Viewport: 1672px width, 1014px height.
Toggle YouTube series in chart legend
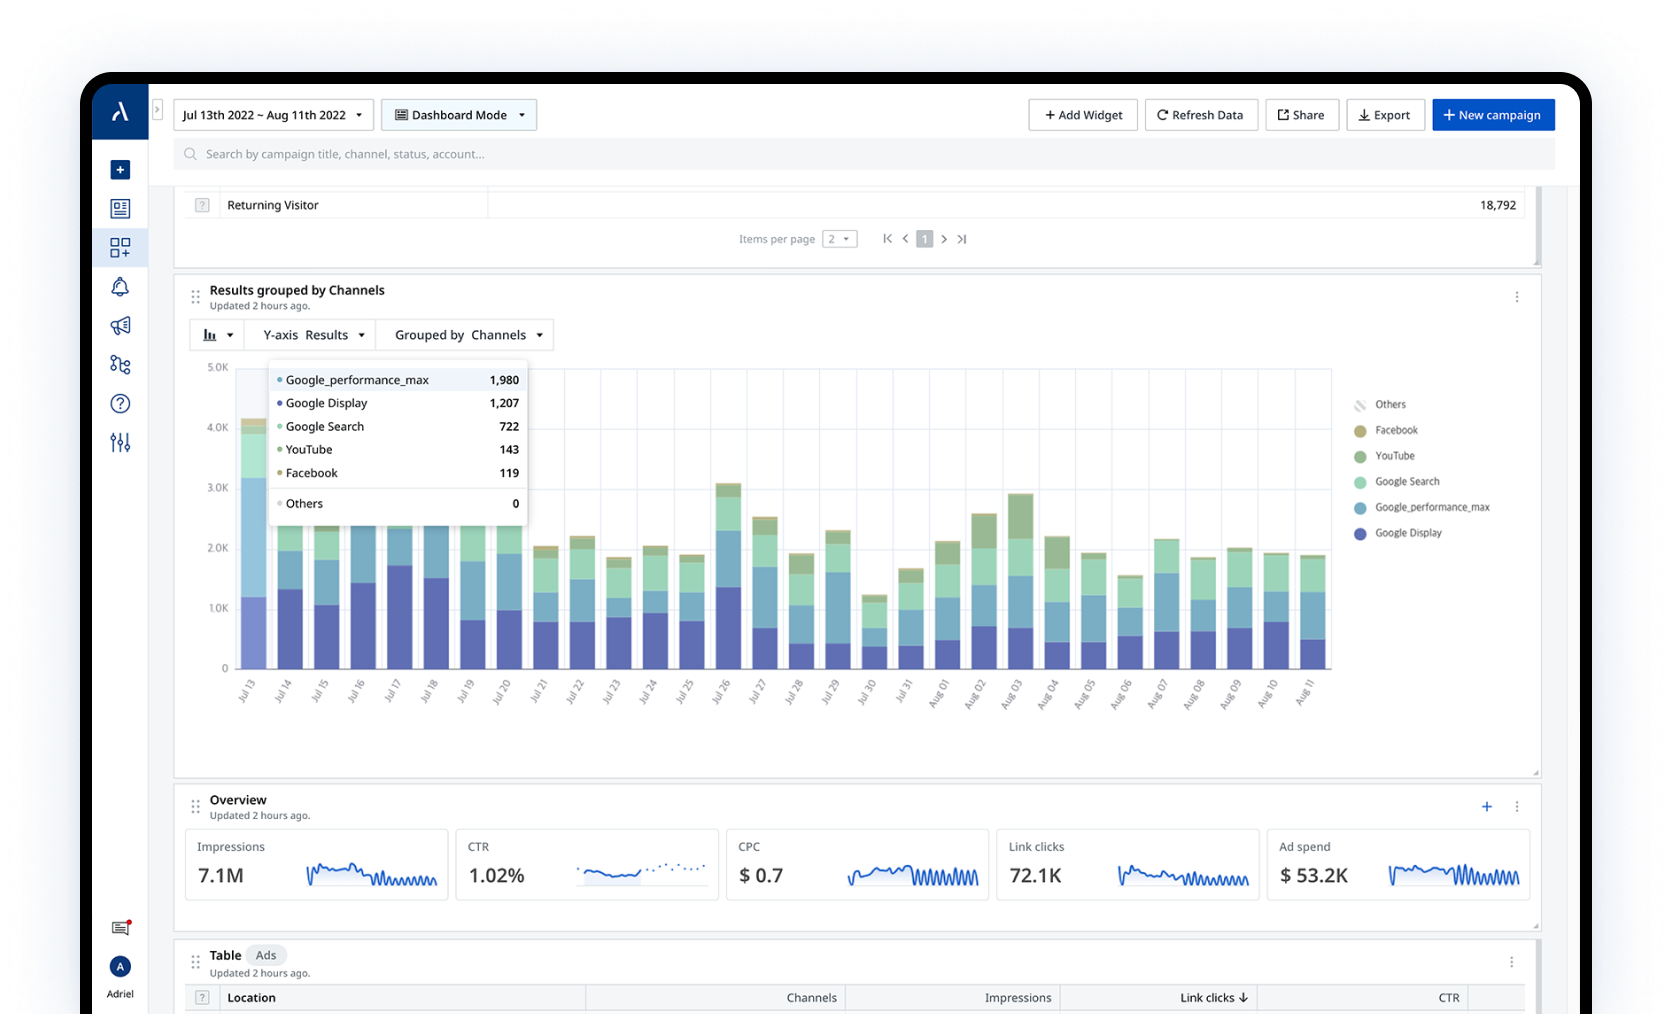(1394, 456)
